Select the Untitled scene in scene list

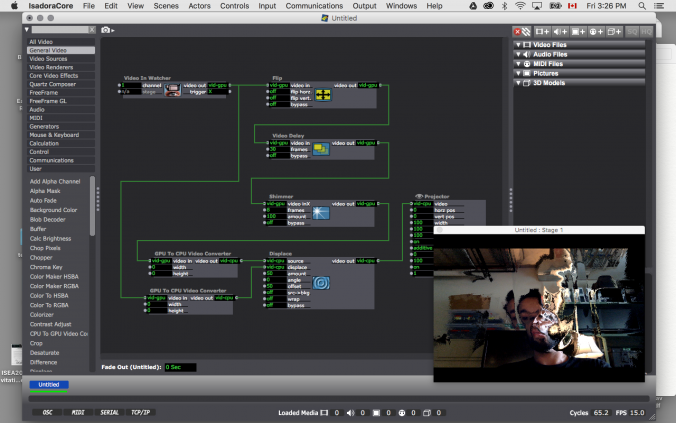click(48, 385)
